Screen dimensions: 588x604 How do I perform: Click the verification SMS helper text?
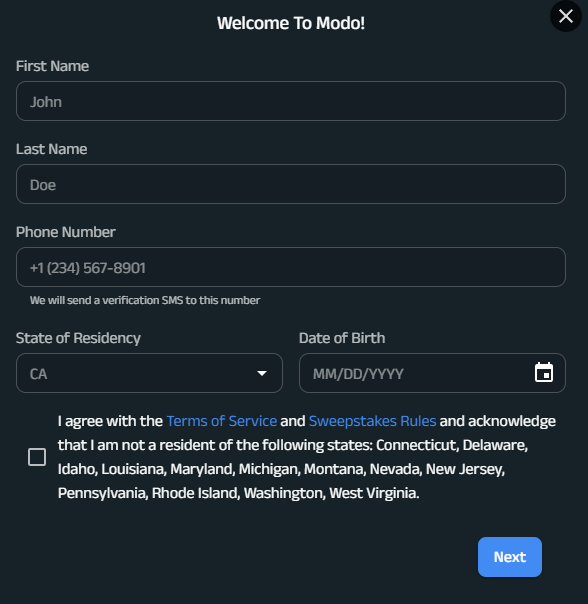145,300
